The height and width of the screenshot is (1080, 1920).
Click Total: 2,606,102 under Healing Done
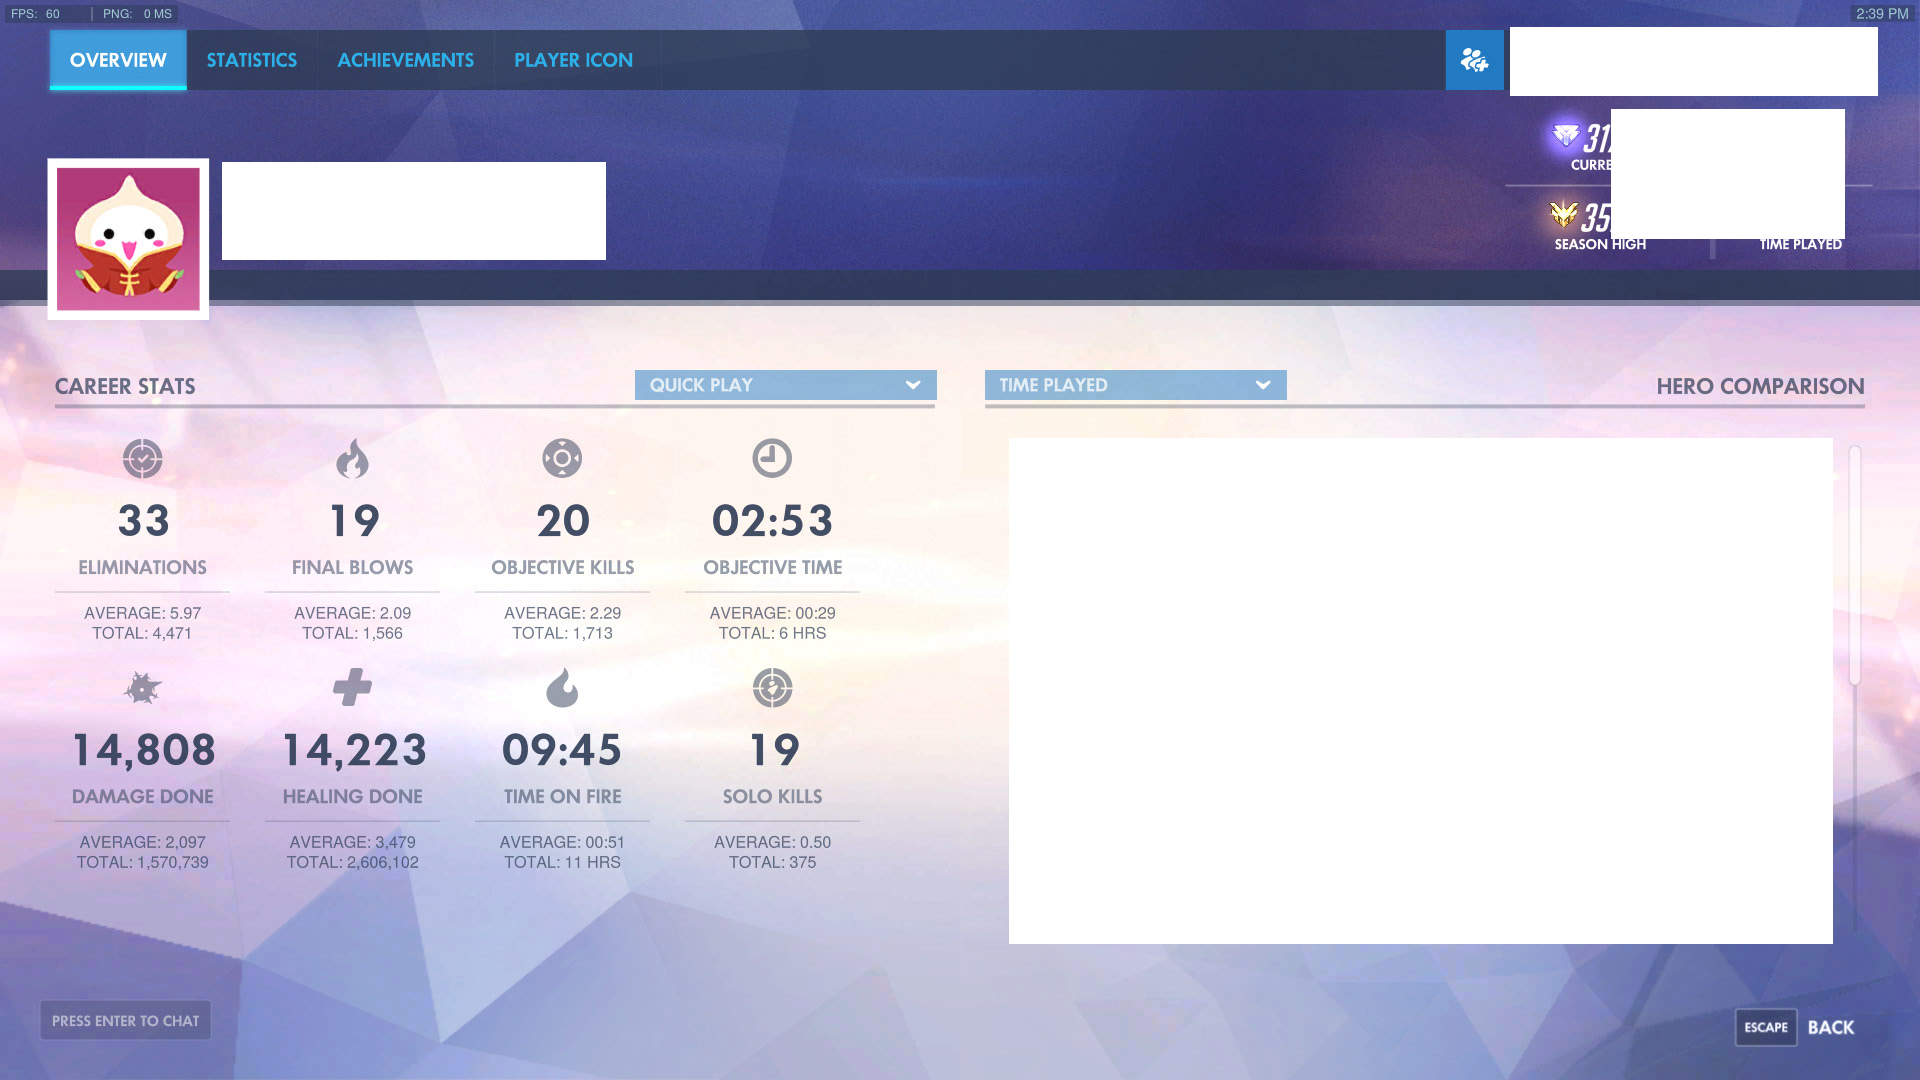(x=353, y=863)
